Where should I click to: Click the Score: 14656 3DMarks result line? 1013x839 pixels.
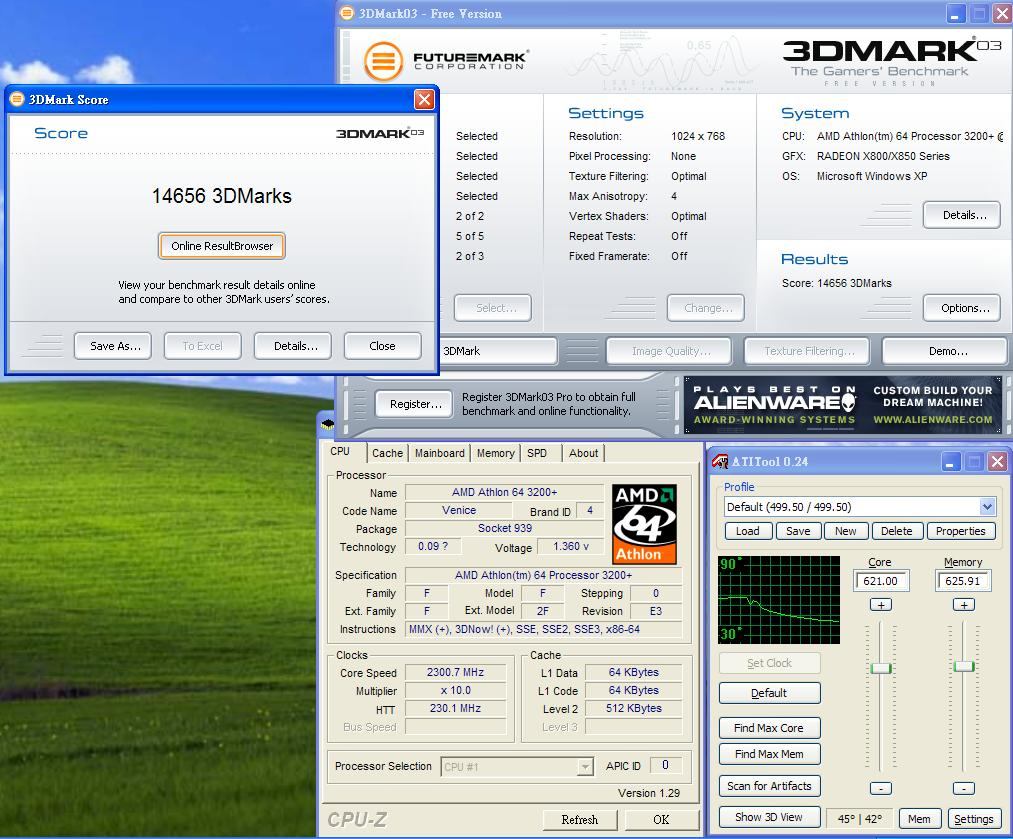(x=836, y=283)
